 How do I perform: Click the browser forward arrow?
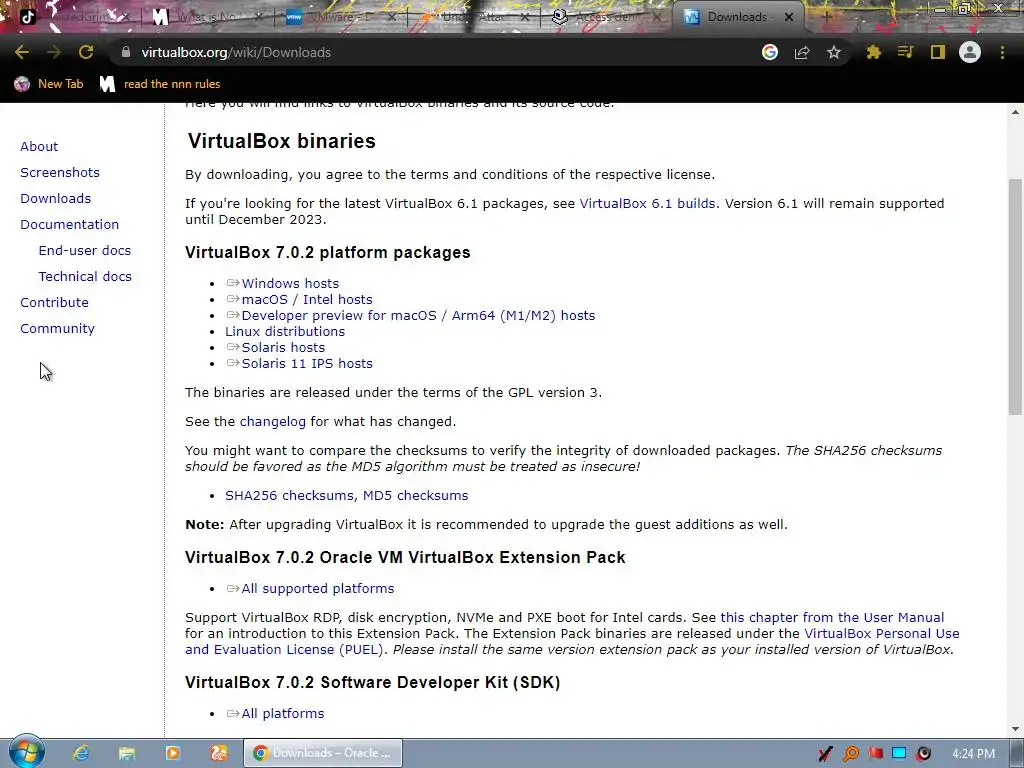(x=54, y=52)
